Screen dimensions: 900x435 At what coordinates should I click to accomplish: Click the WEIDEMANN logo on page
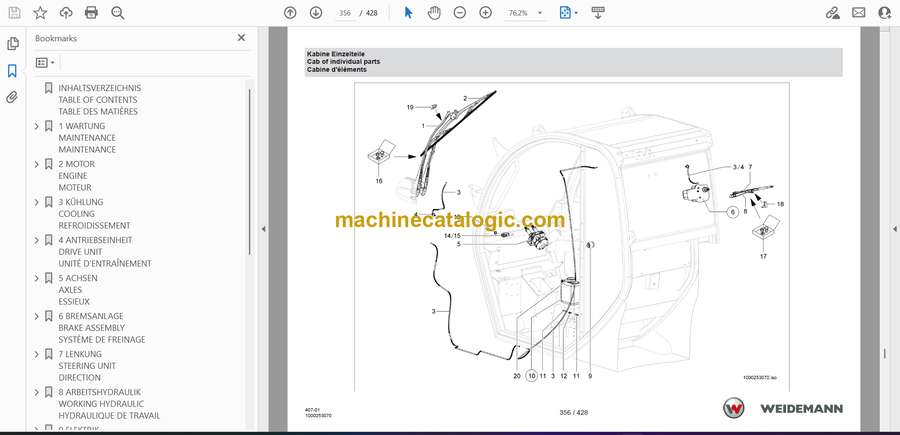click(783, 408)
